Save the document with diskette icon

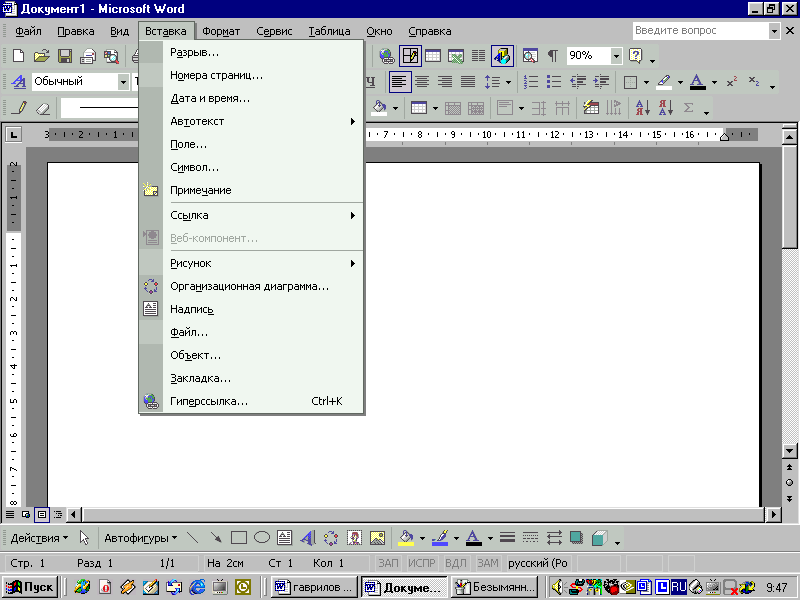pos(65,56)
